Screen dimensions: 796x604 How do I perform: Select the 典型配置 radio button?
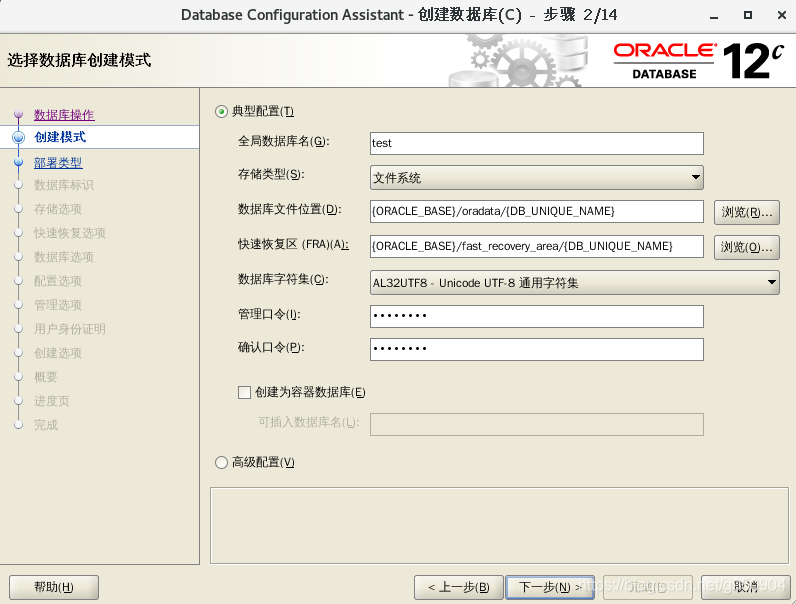[x=221, y=111]
